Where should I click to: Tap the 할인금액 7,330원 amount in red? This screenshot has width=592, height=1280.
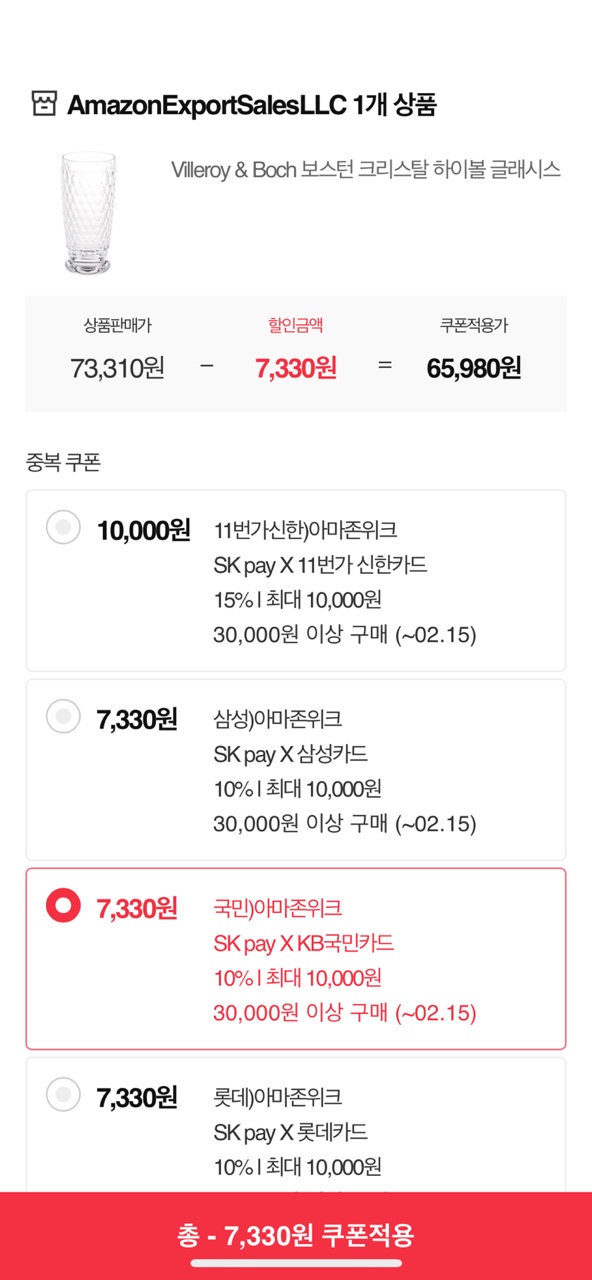tap(296, 368)
